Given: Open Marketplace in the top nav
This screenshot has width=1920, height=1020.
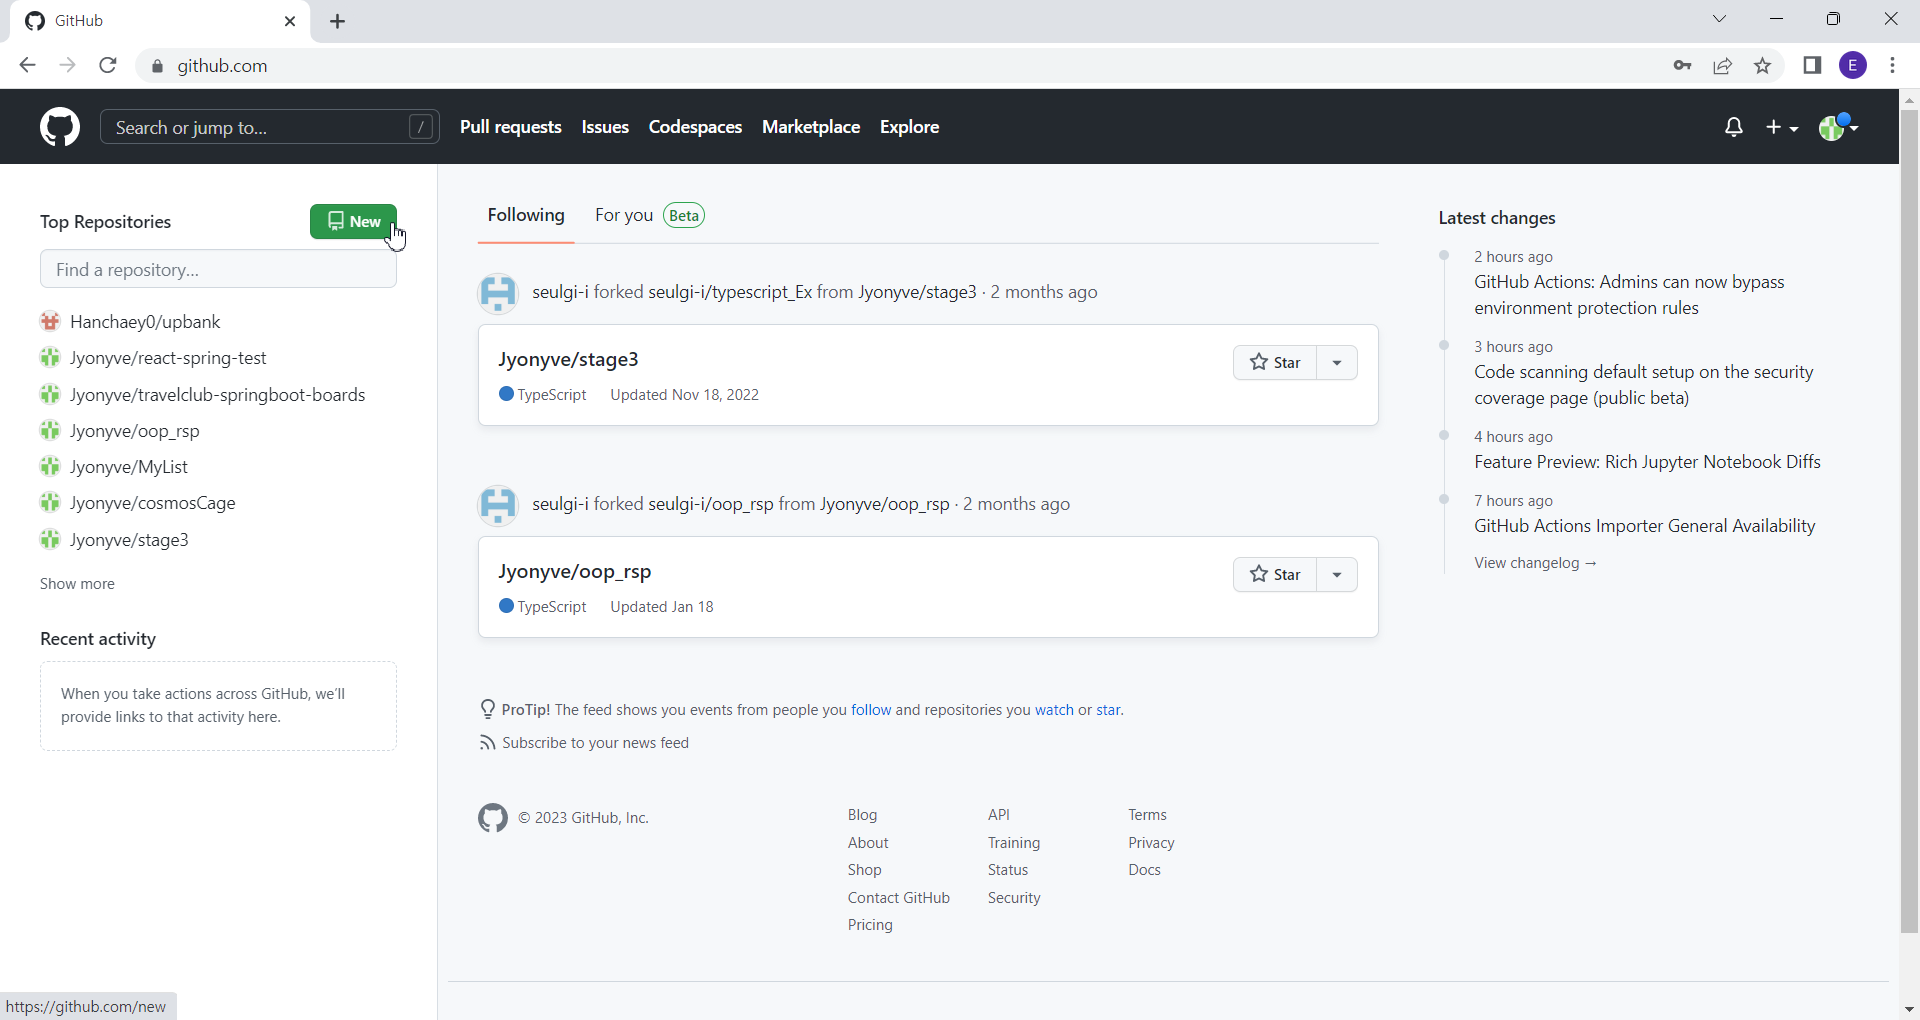Looking at the screenshot, I should [811, 127].
